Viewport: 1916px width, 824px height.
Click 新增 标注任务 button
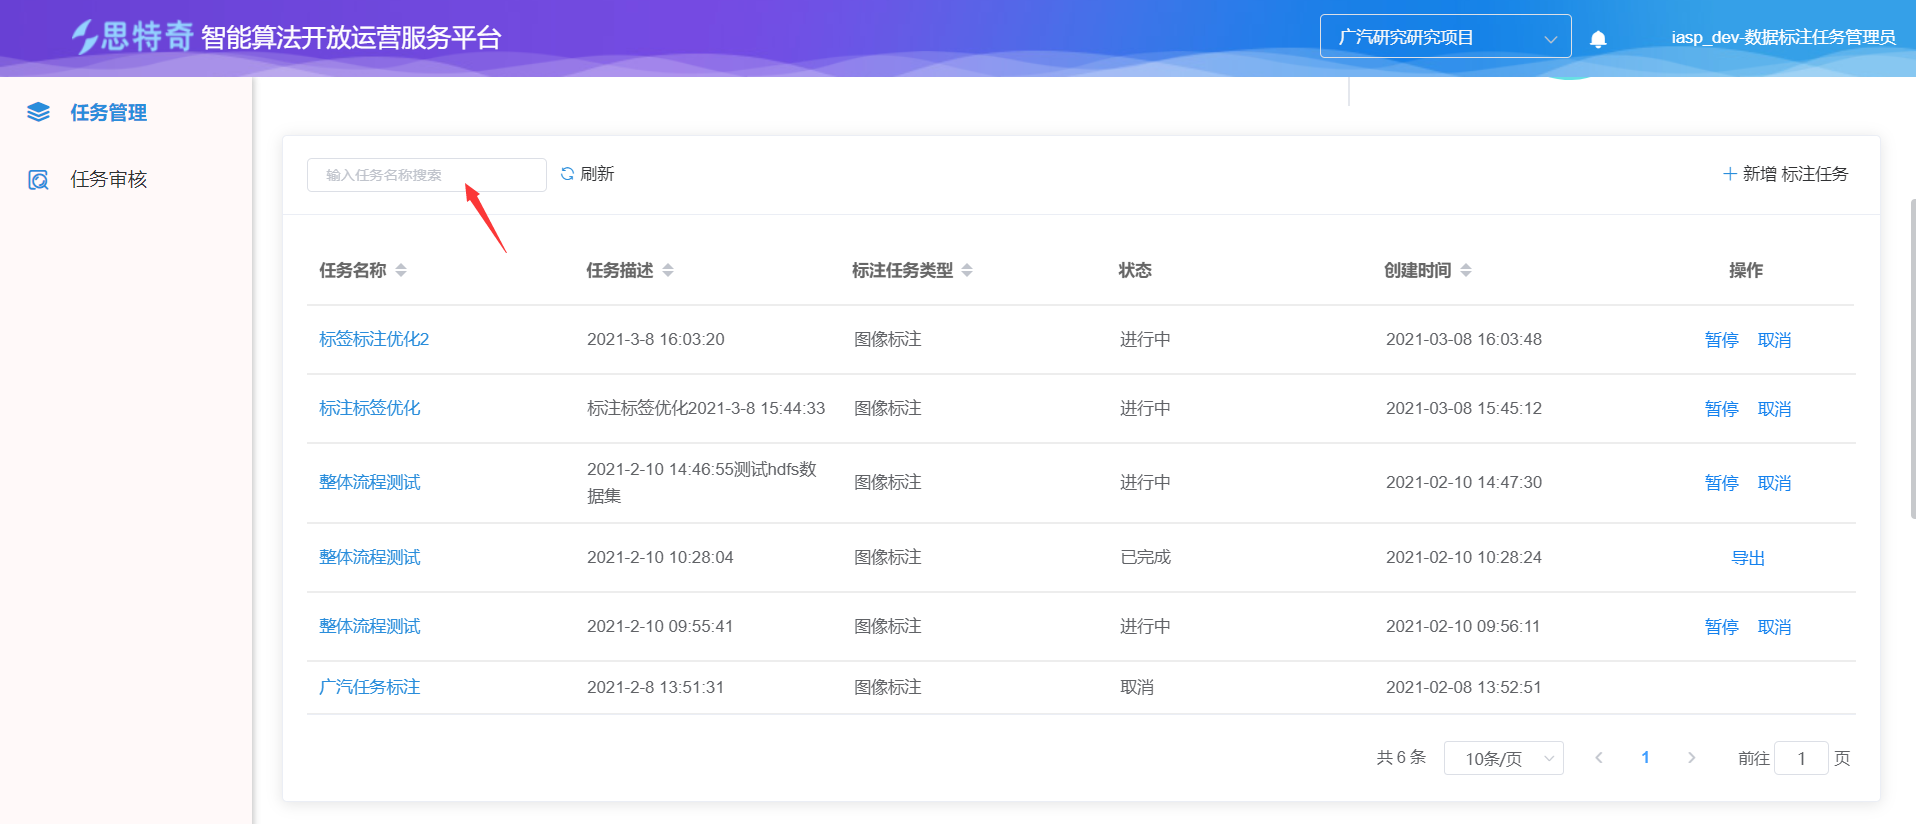click(x=1786, y=174)
